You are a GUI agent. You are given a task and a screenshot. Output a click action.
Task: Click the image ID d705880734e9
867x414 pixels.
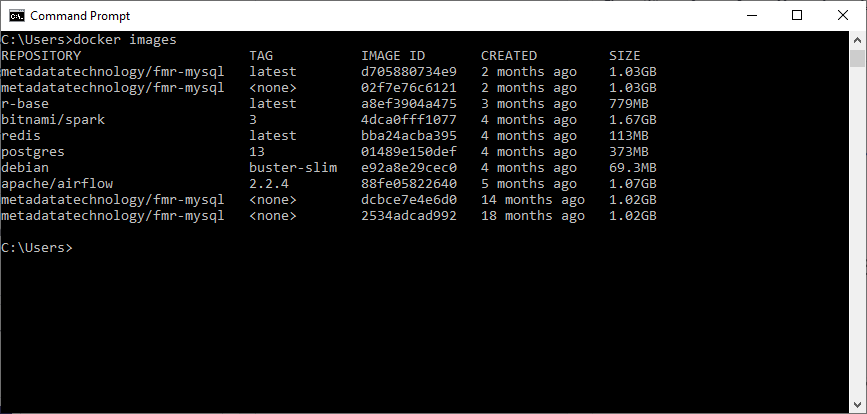[x=409, y=72]
